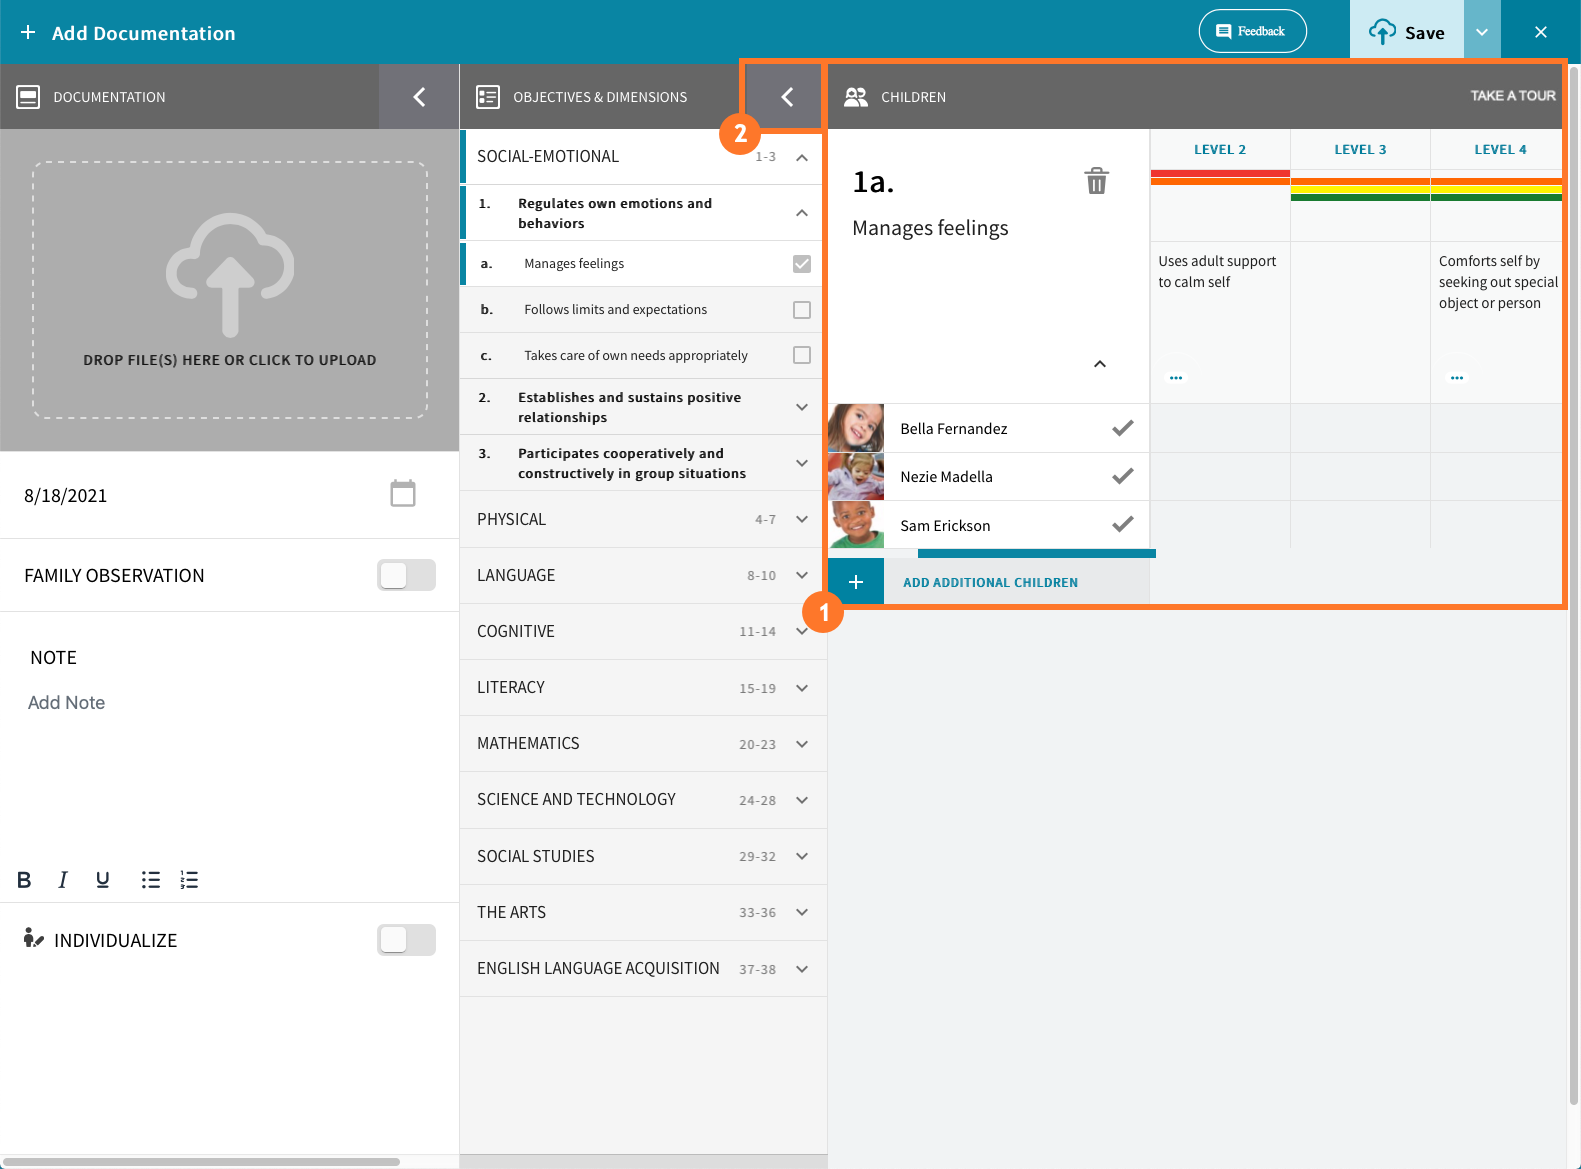This screenshot has height=1169, width=1581.
Task: Collapse the Documentation panel with arrow
Action: 419,97
